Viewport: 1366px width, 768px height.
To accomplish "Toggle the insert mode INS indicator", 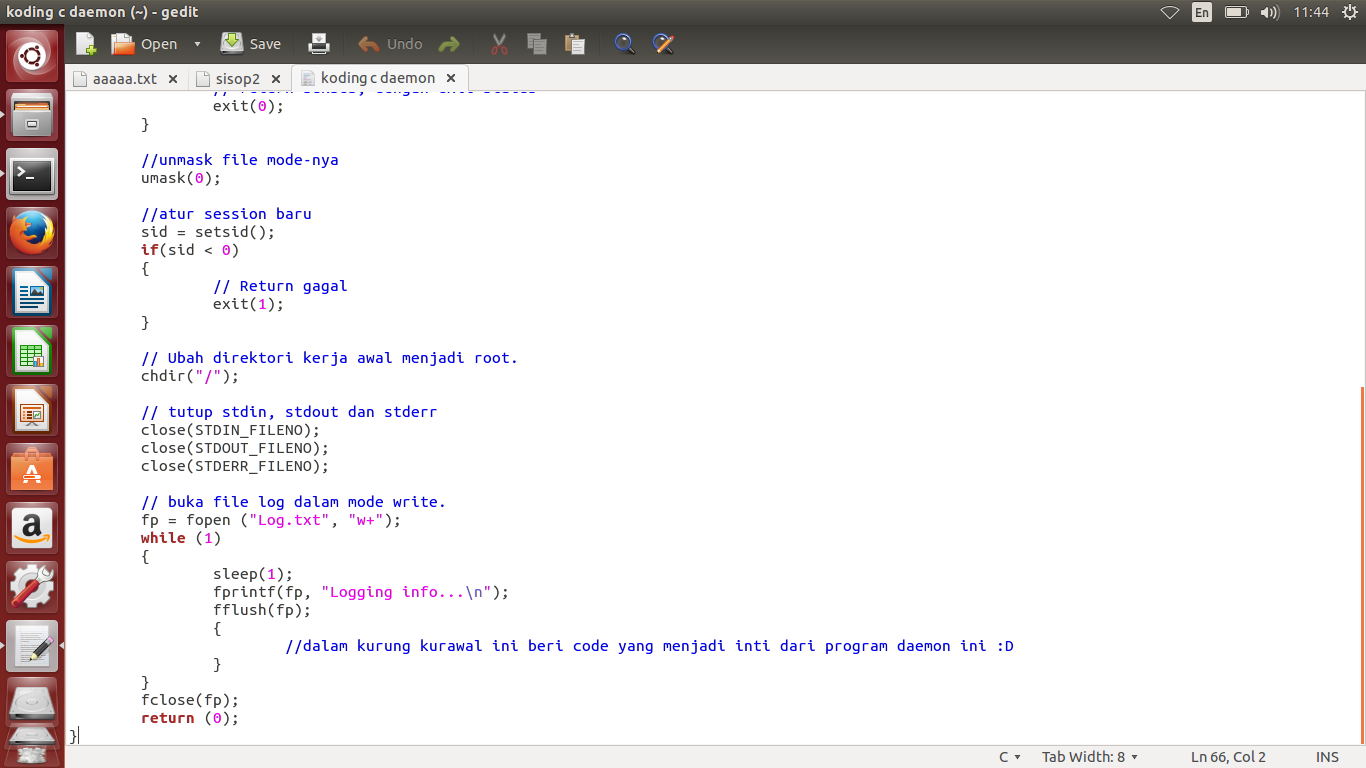I will (1327, 757).
